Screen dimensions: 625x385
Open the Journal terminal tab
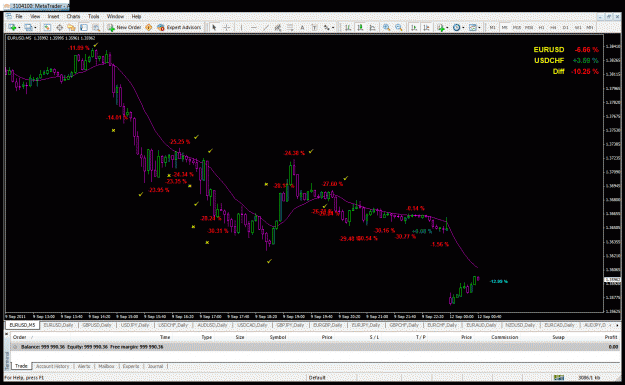[x=155, y=366]
